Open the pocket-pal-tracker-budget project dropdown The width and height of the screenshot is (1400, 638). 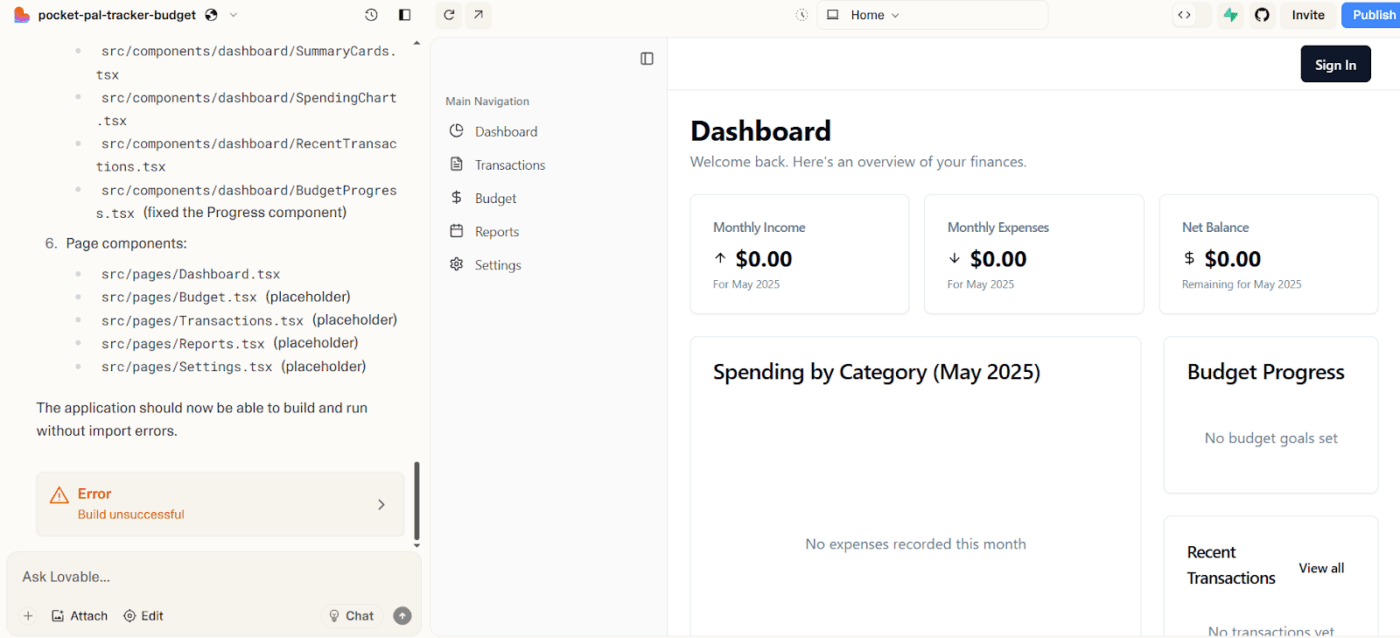[233, 14]
